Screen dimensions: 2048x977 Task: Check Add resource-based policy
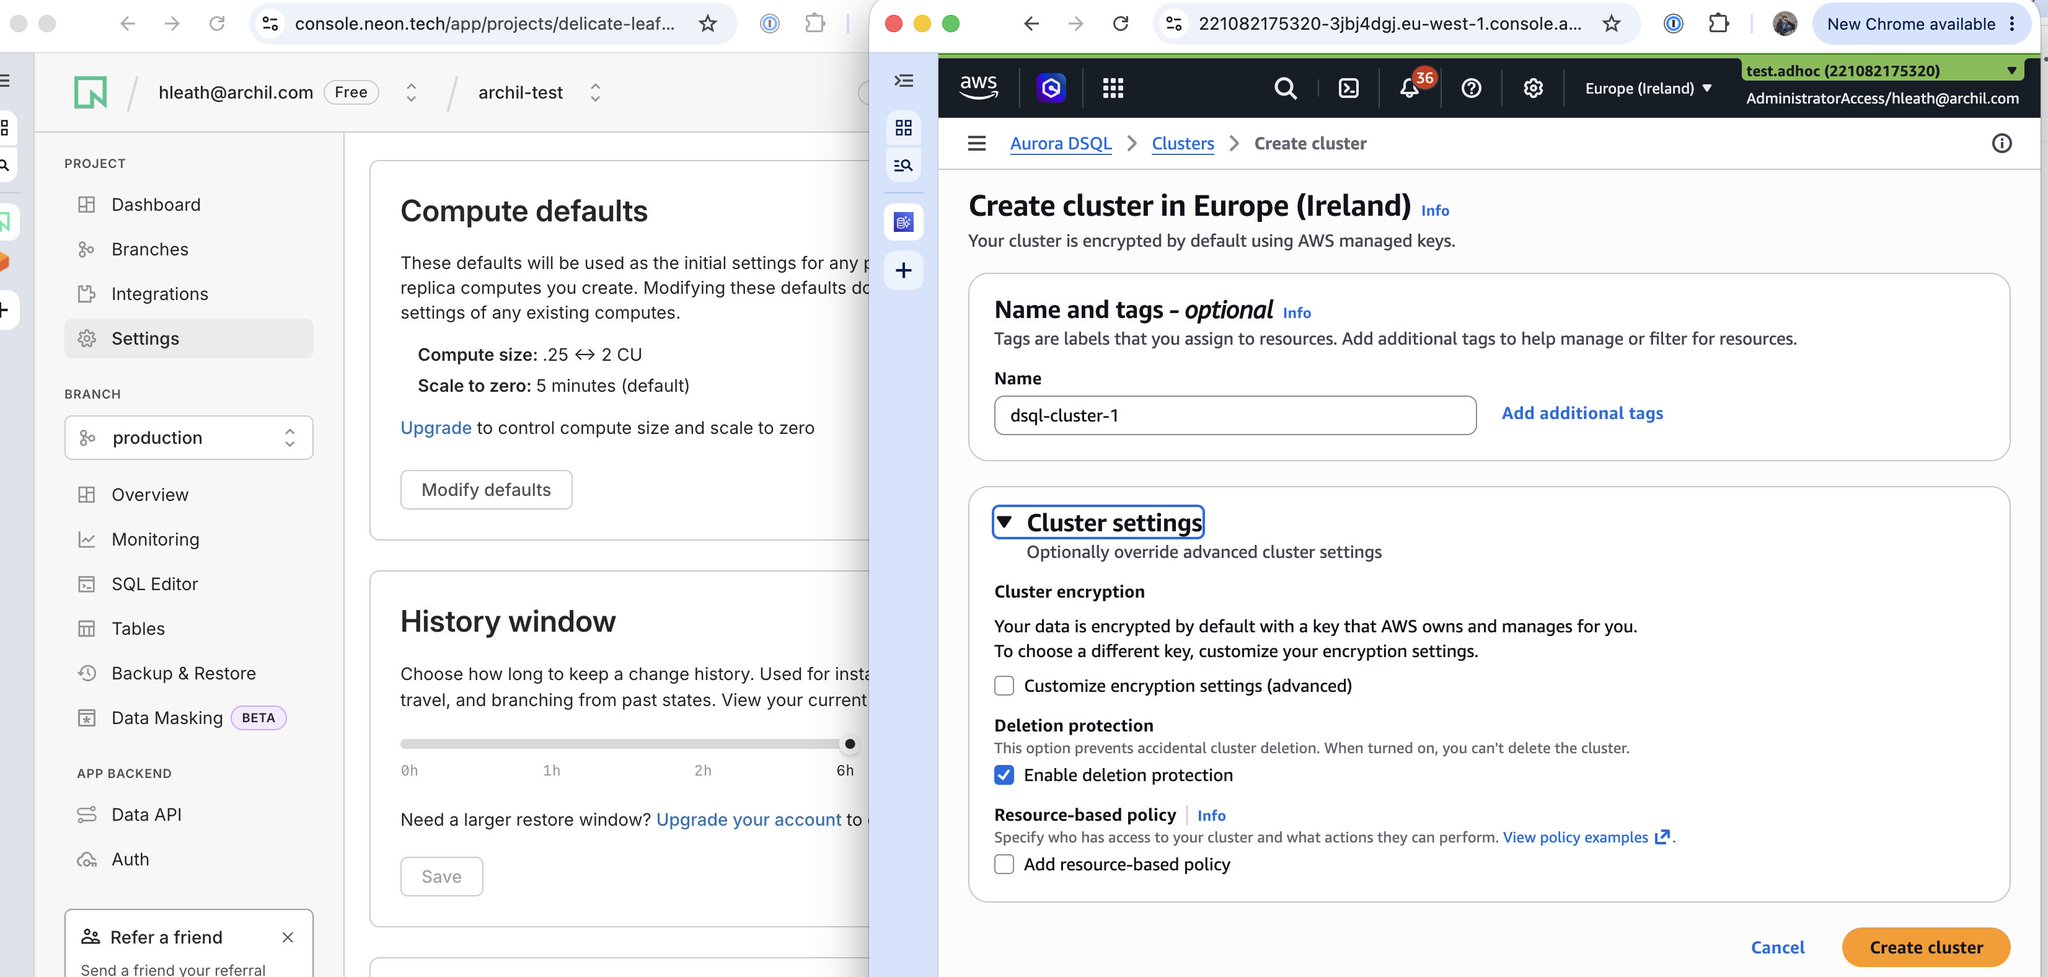(1004, 864)
